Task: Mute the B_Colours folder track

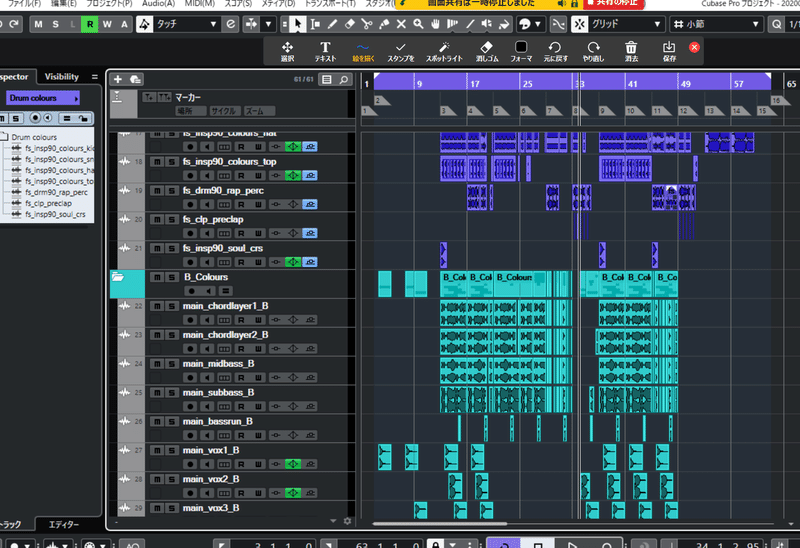Action: [157, 277]
